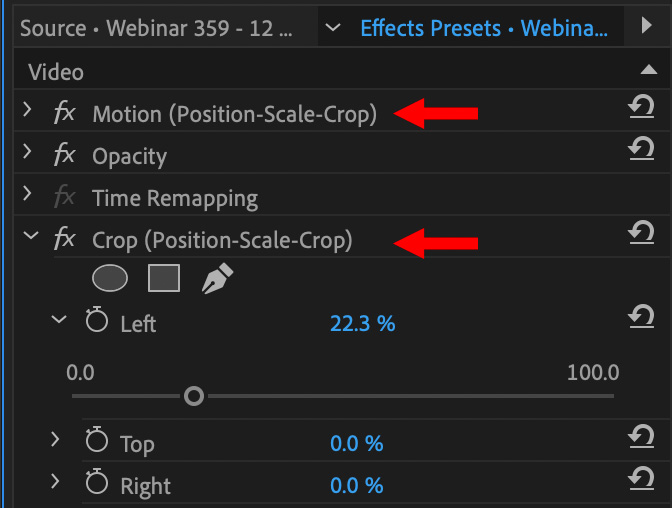The image size is (672, 508).
Task: Reset the Crop effect
Action: point(641,233)
